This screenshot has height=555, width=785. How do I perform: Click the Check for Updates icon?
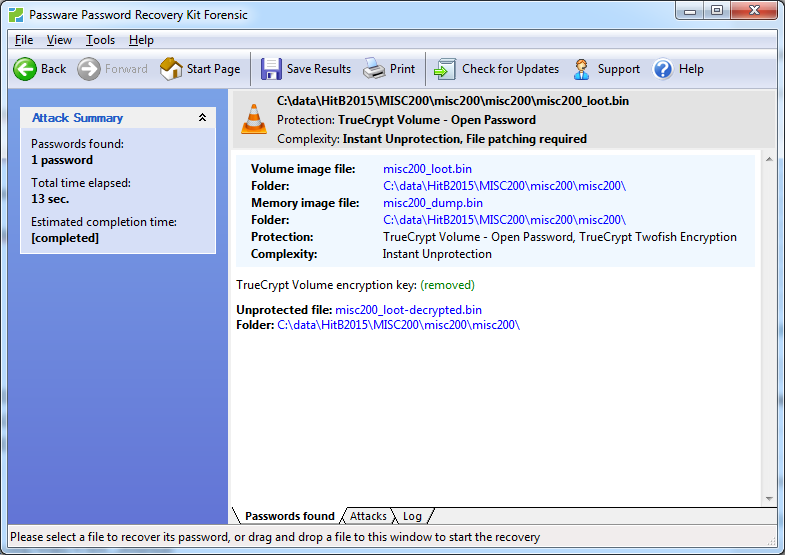tap(445, 69)
